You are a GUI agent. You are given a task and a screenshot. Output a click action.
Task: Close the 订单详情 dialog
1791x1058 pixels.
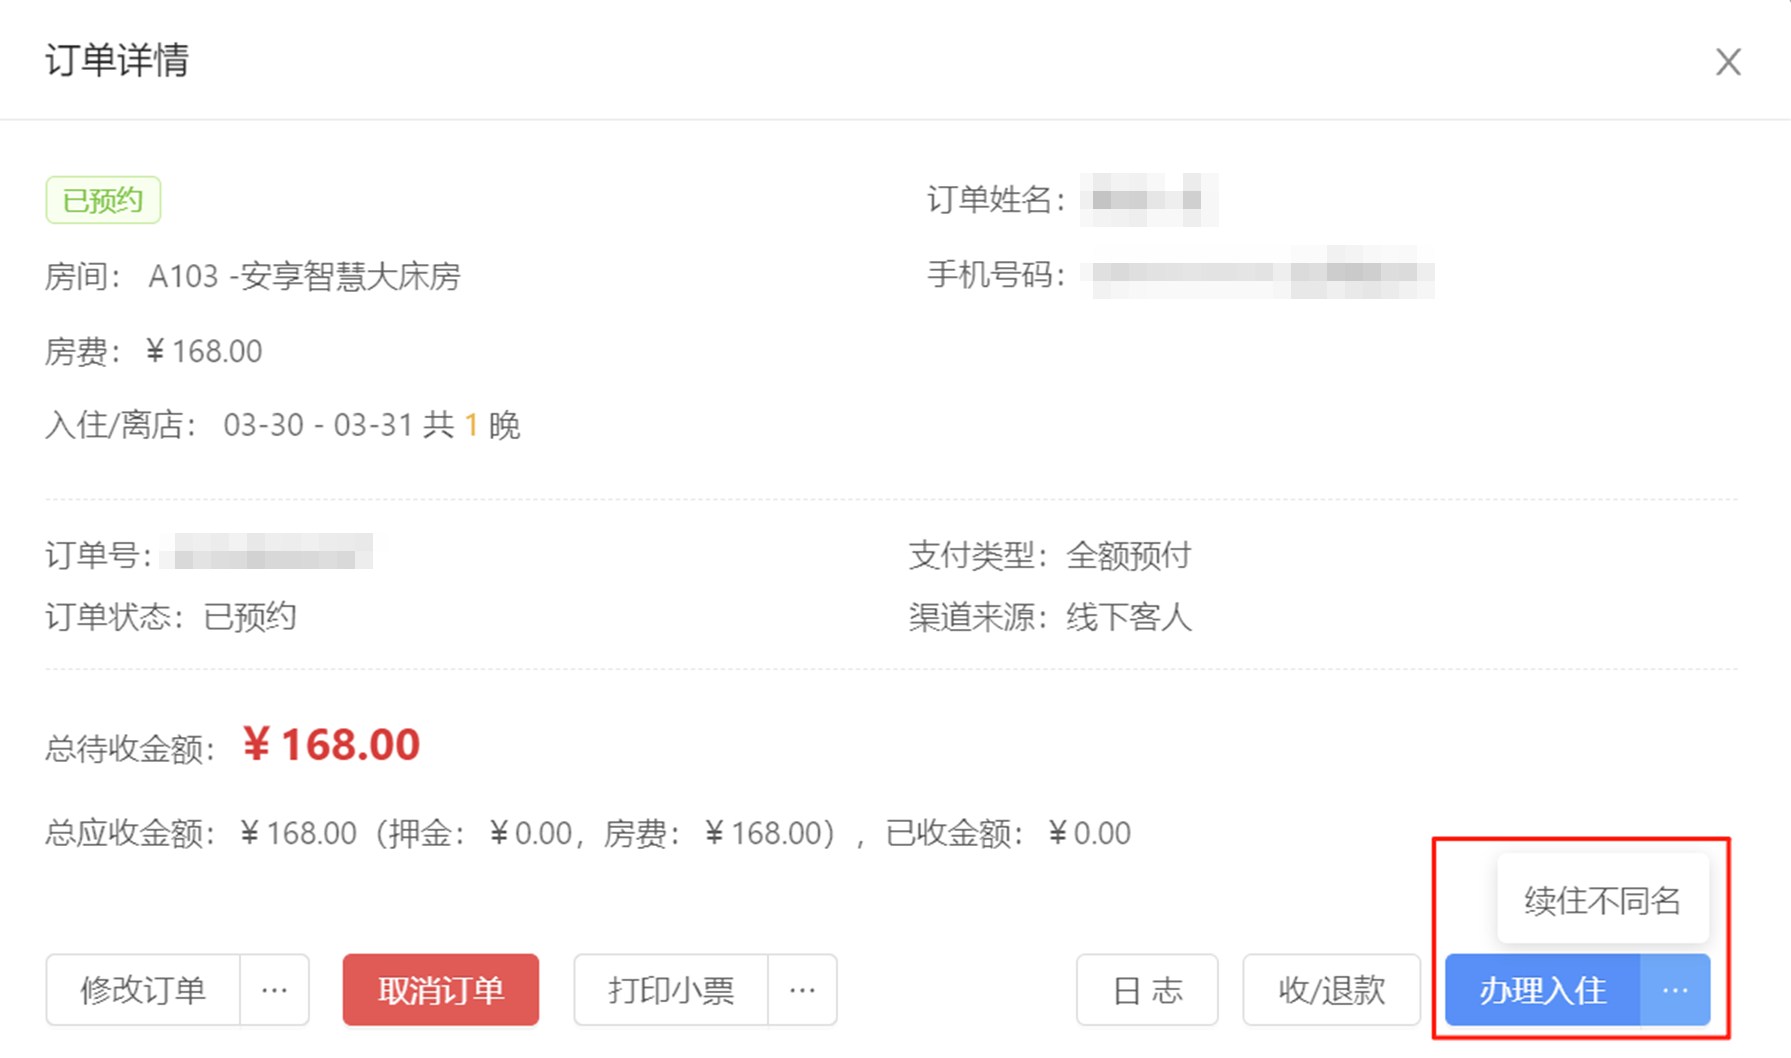click(1728, 62)
